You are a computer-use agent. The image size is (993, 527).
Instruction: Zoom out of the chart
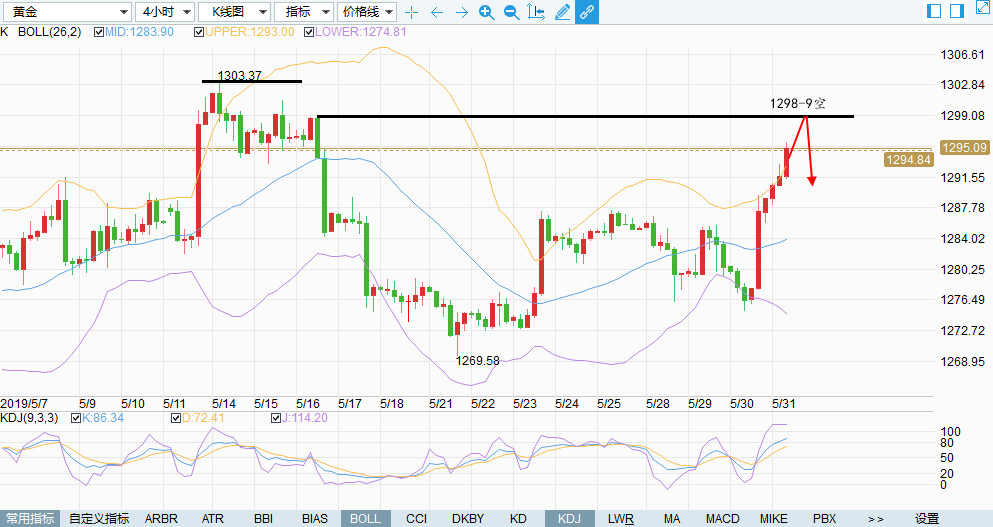[x=511, y=12]
